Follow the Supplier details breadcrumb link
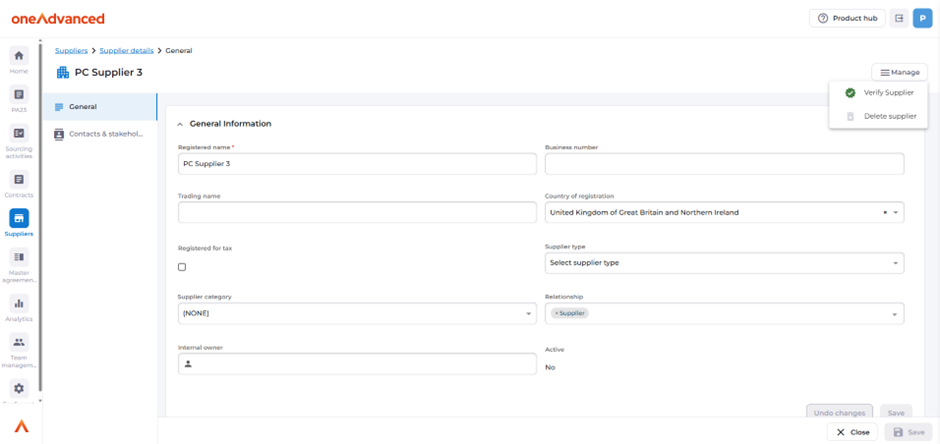 [x=125, y=50]
